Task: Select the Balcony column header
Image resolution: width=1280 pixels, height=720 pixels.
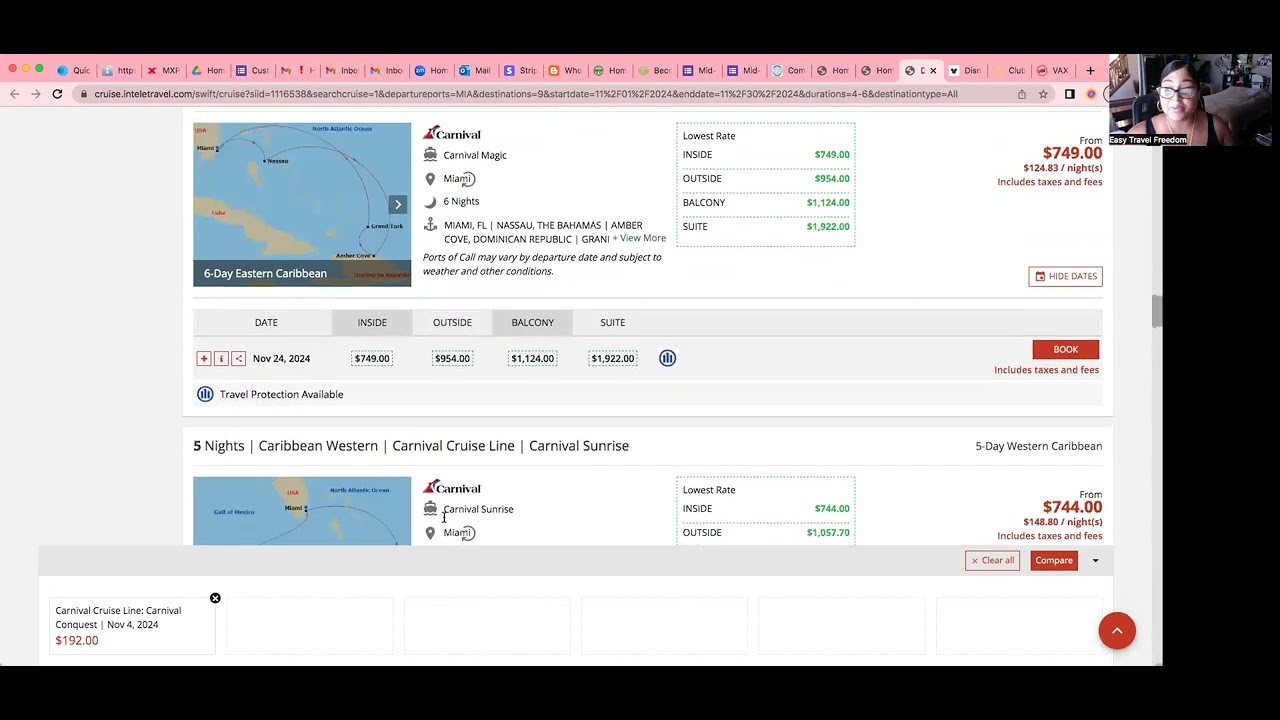Action: [x=532, y=322]
